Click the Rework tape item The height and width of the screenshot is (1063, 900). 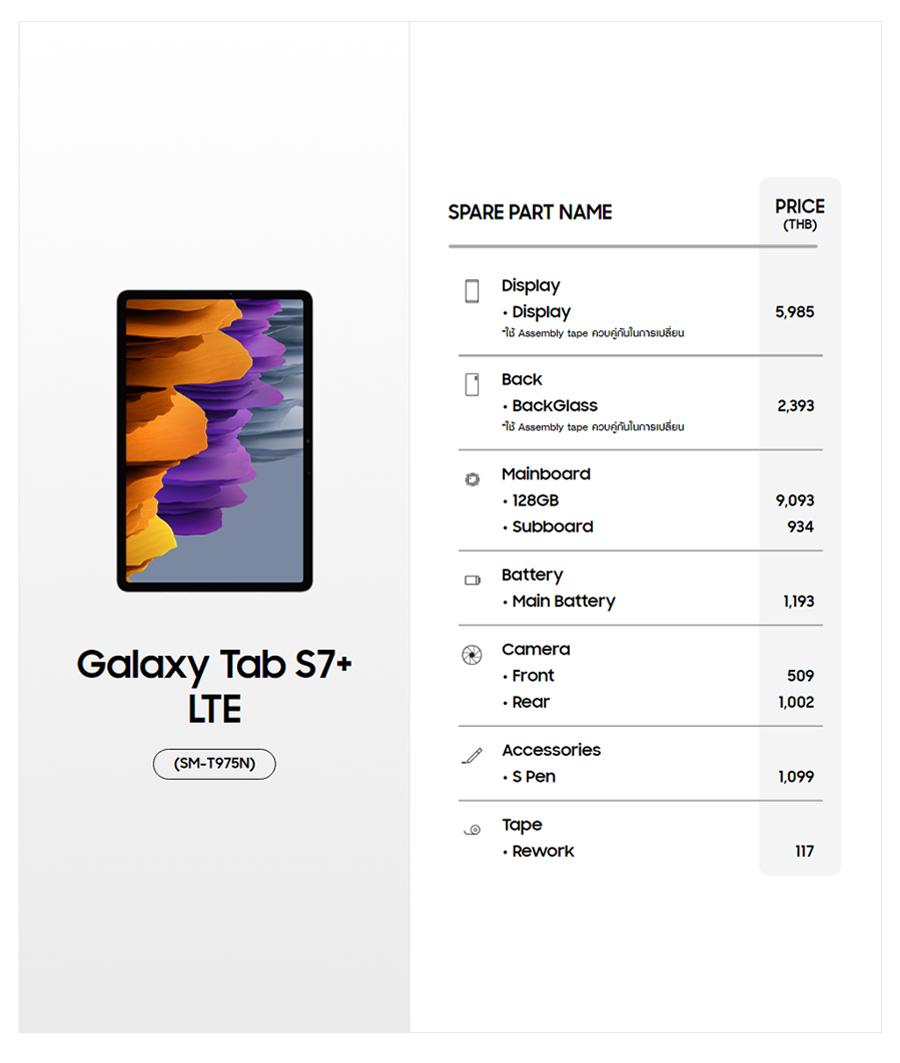click(x=543, y=851)
